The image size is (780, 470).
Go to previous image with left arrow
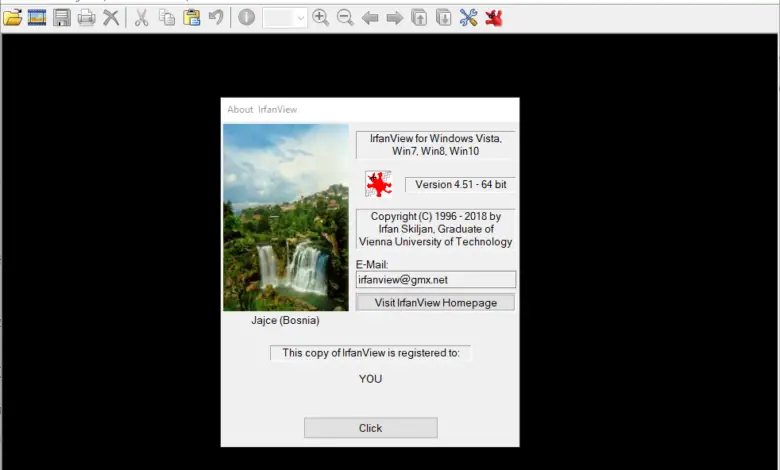(x=370, y=18)
